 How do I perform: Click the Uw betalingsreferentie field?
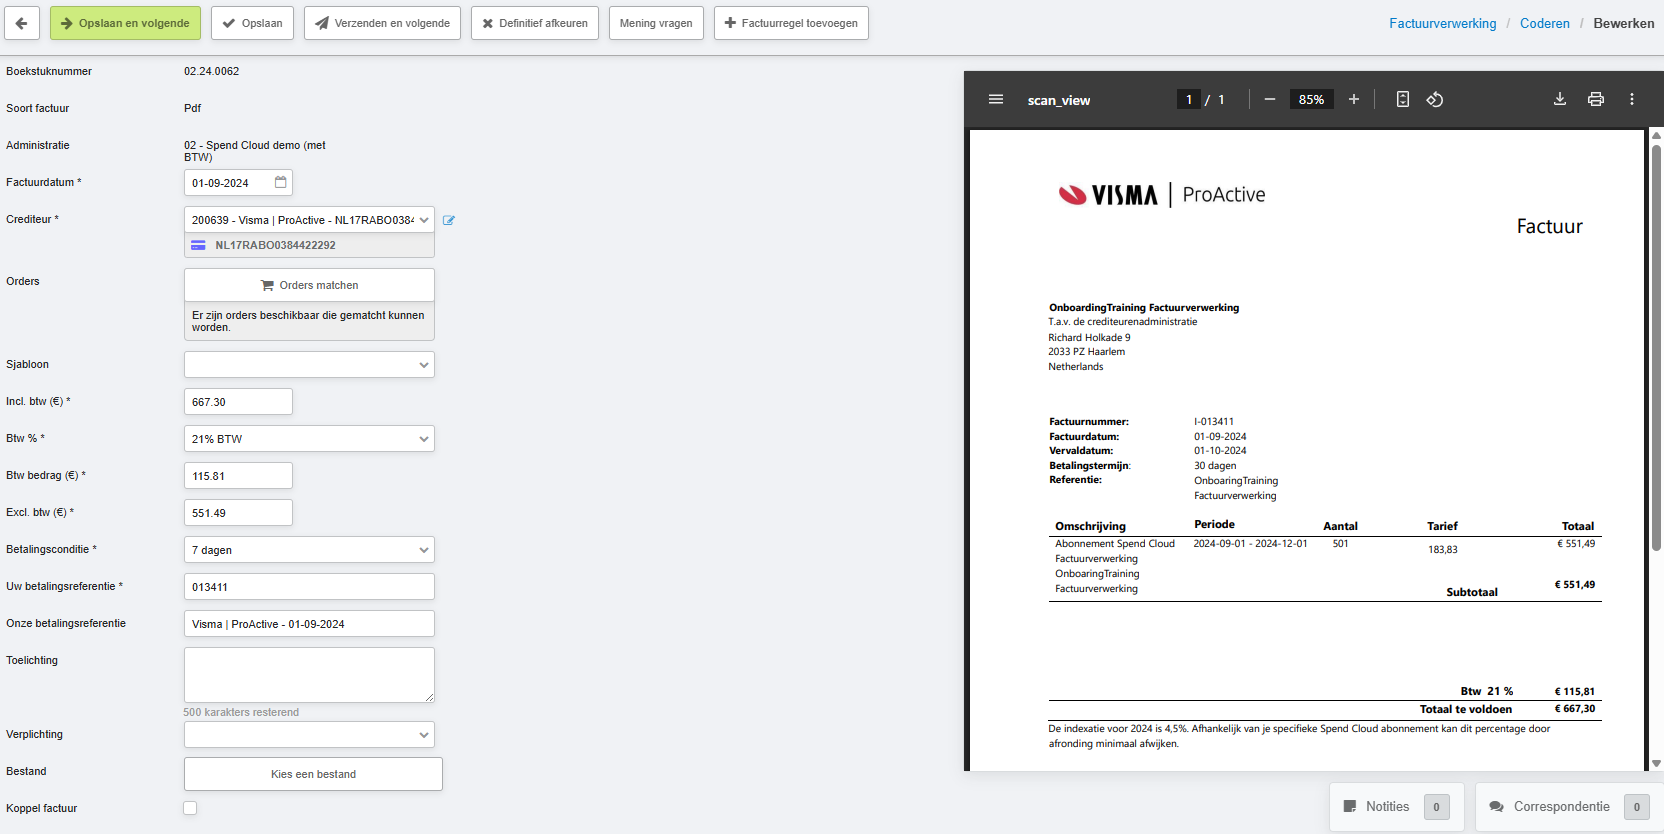click(x=309, y=587)
